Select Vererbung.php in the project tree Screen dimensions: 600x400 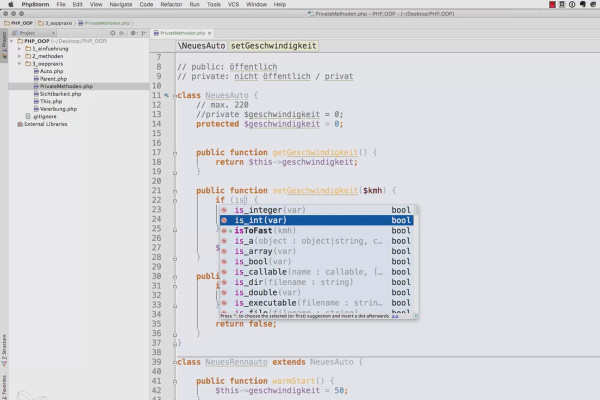pyautogui.click(x=55, y=109)
